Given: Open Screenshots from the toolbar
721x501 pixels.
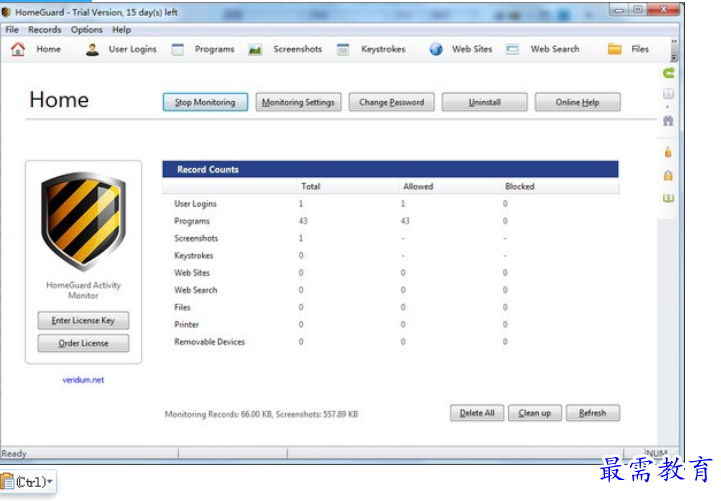Looking at the screenshot, I should tap(285, 49).
